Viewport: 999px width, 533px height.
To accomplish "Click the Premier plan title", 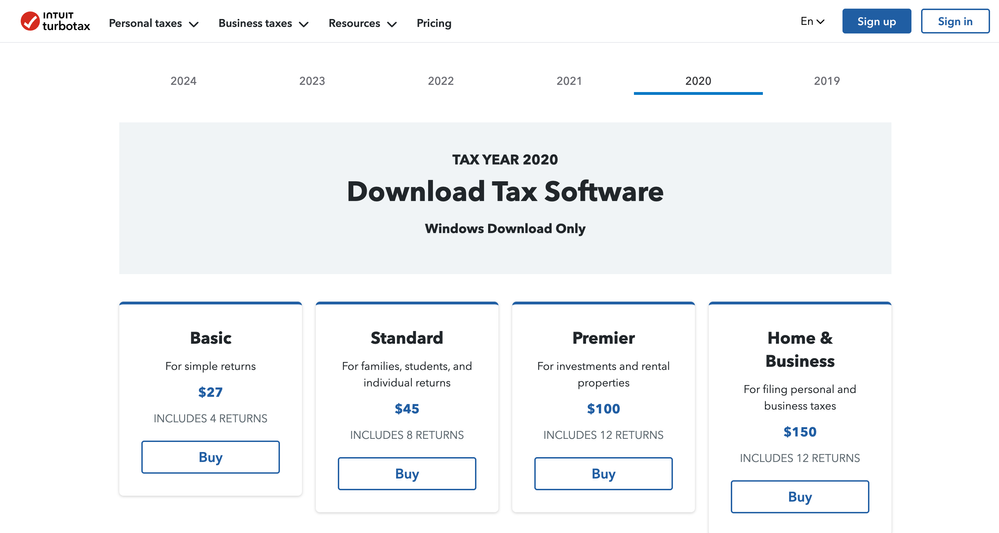I will (603, 338).
